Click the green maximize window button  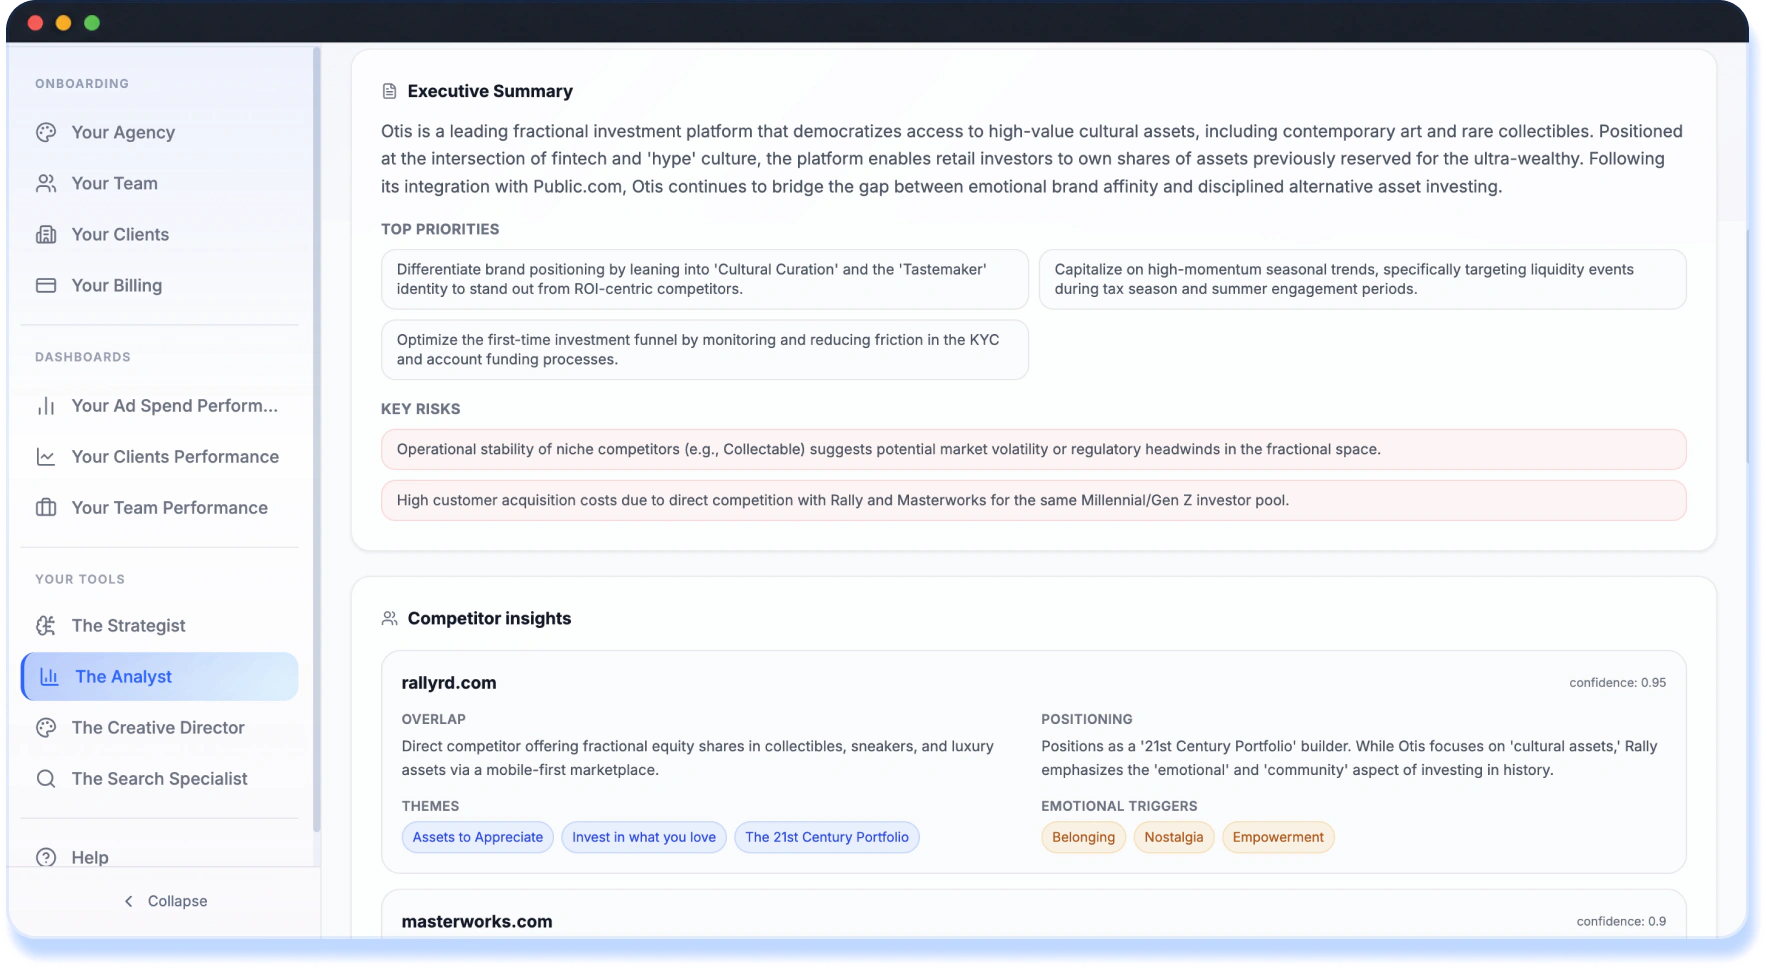point(92,22)
